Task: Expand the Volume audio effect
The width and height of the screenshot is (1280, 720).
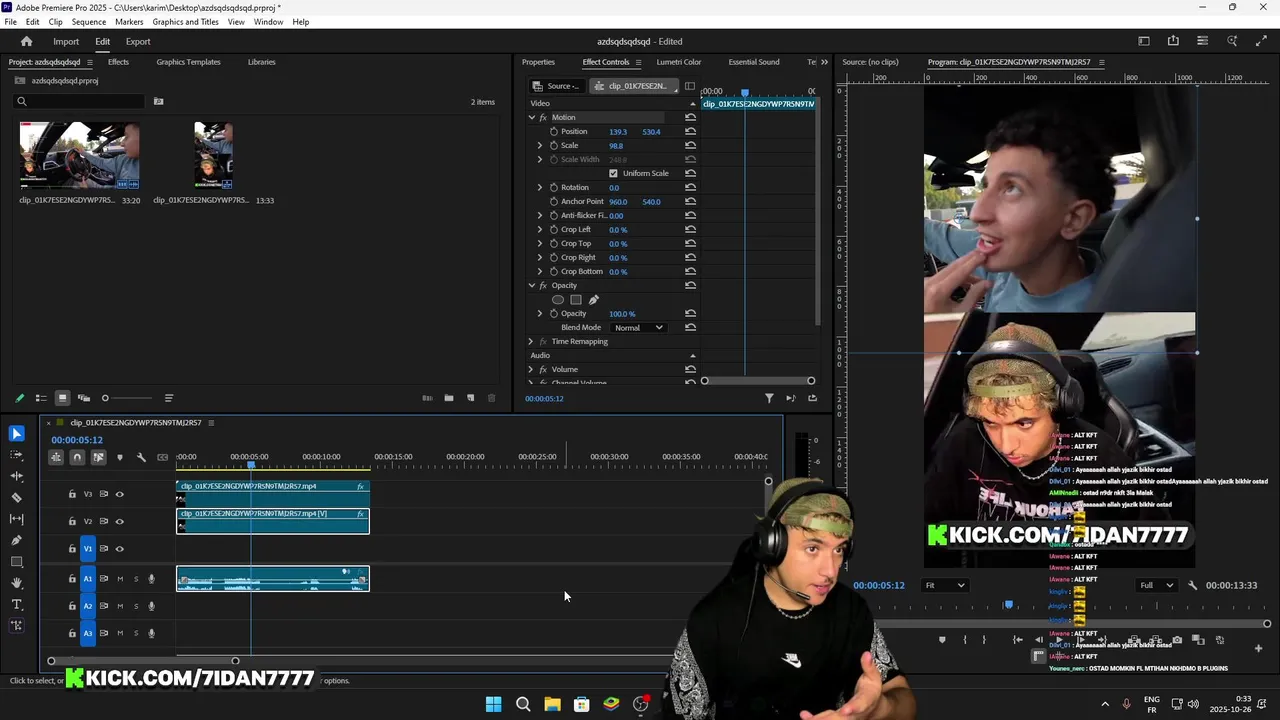Action: click(x=531, y=369)
